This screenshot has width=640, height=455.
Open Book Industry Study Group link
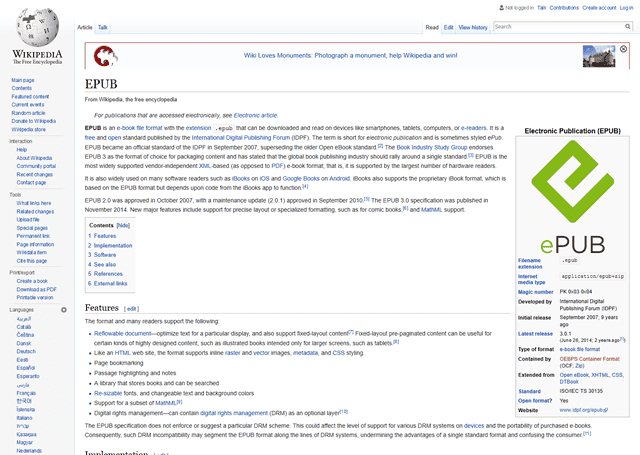tap(432, 147)
